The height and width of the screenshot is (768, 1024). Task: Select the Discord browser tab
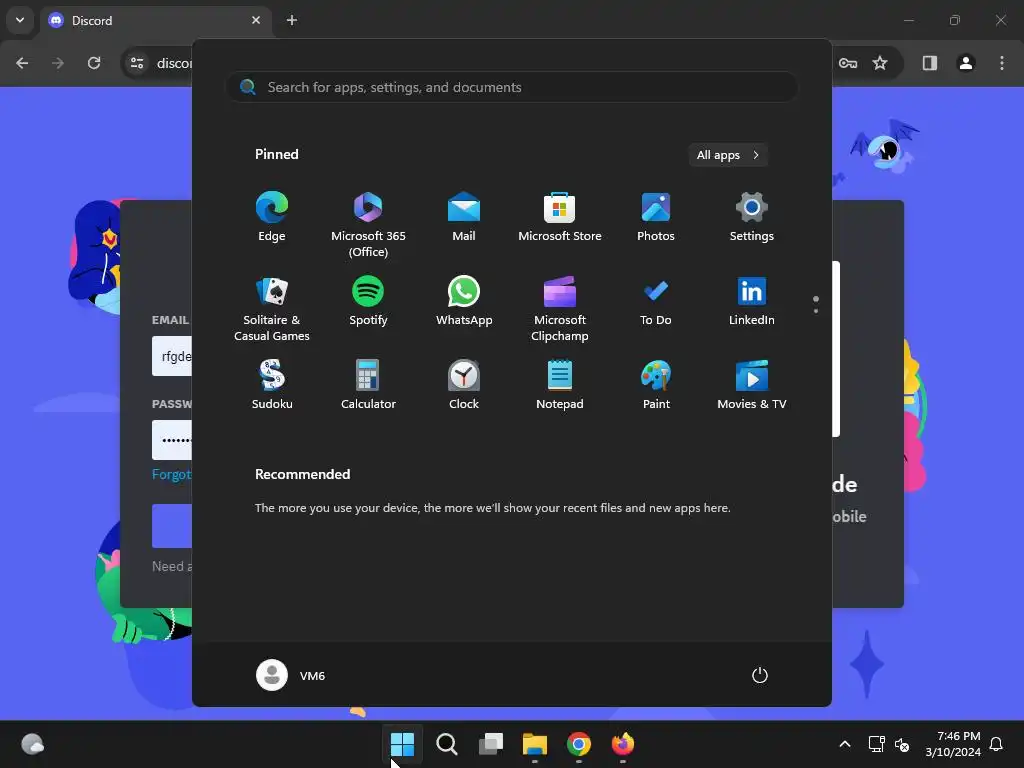click(x=155, y=20)
